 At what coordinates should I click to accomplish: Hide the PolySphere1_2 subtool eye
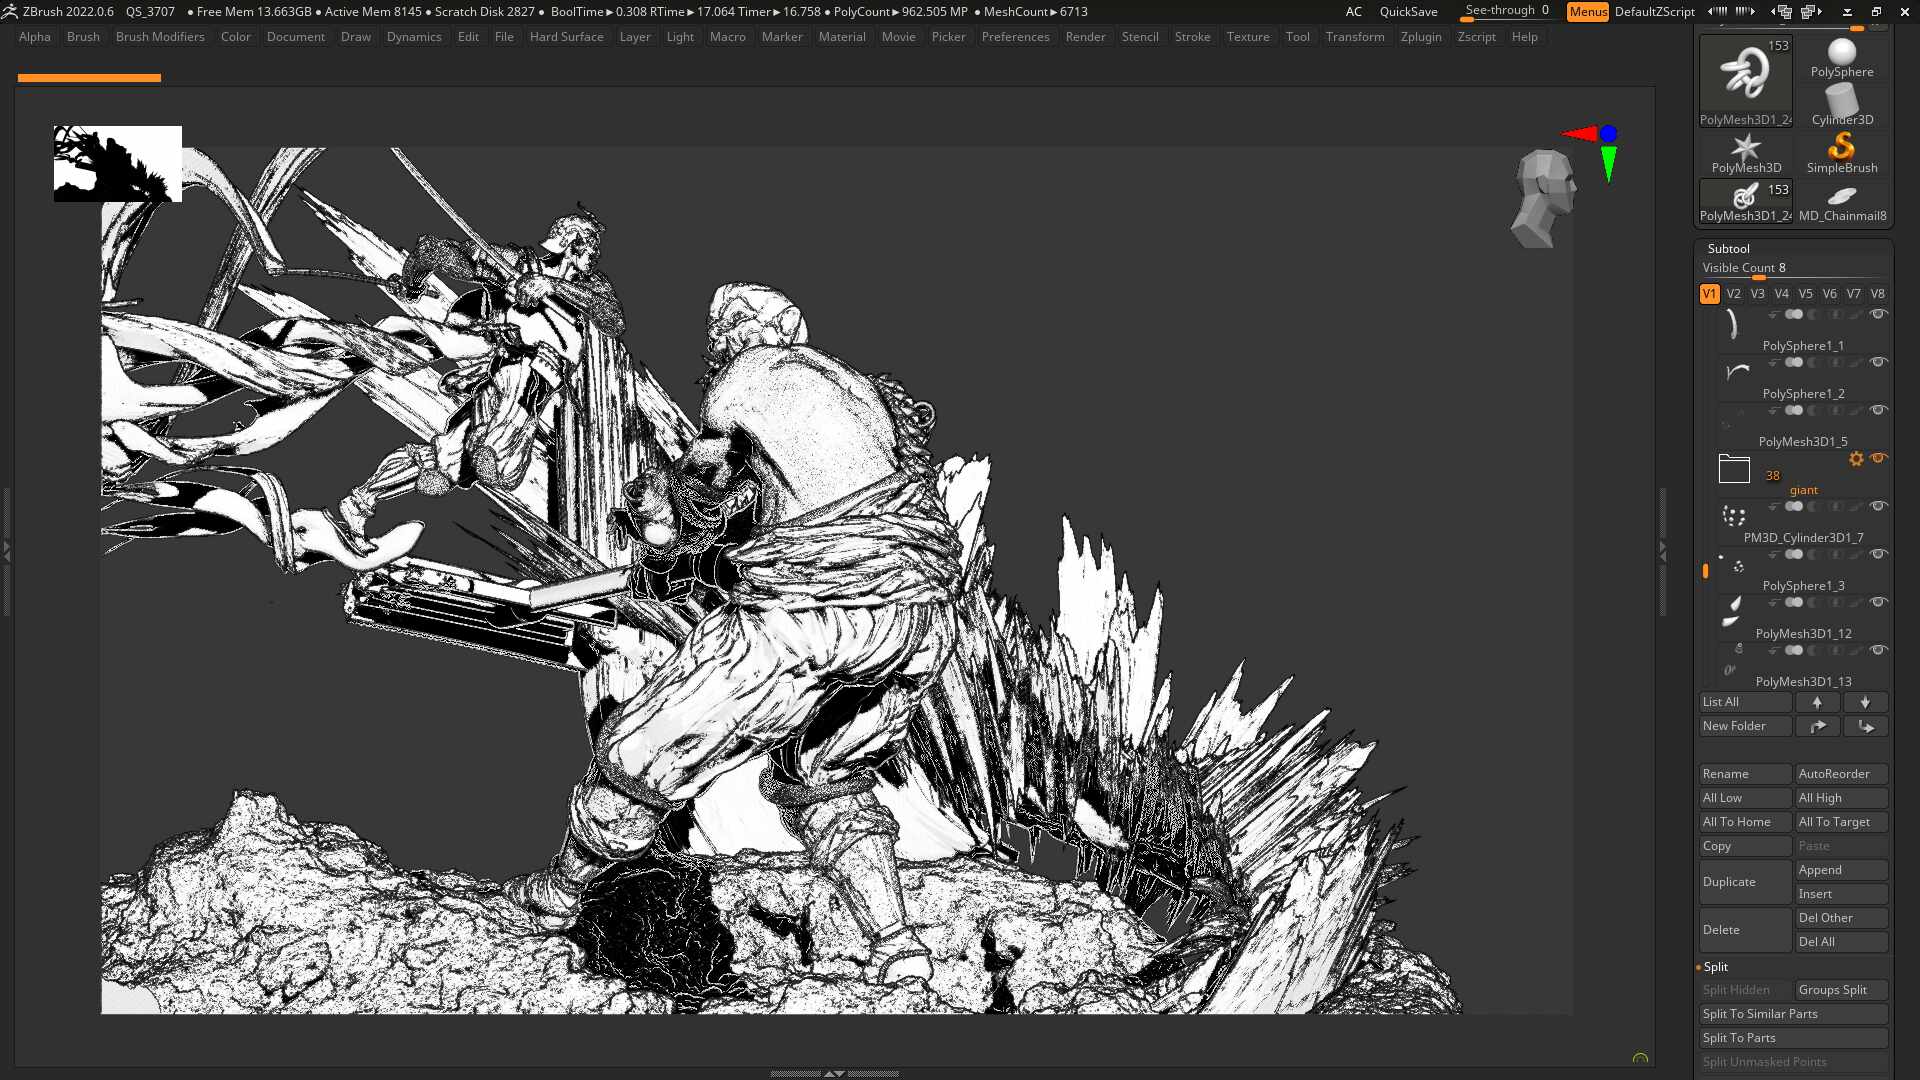point(1878,362)
